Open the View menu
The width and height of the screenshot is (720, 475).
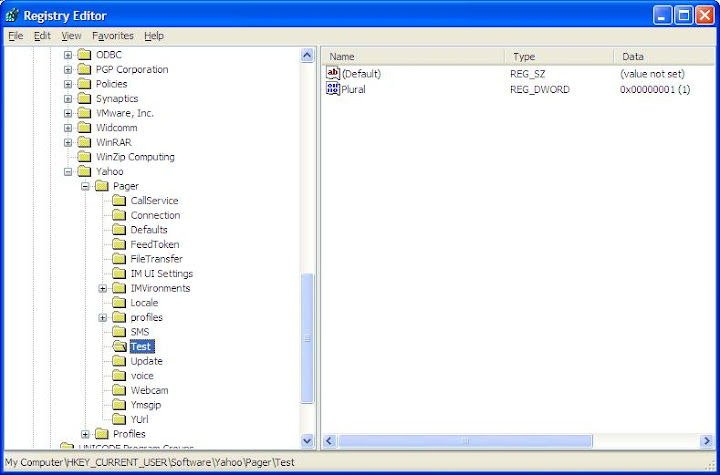[x=71, y=35]
